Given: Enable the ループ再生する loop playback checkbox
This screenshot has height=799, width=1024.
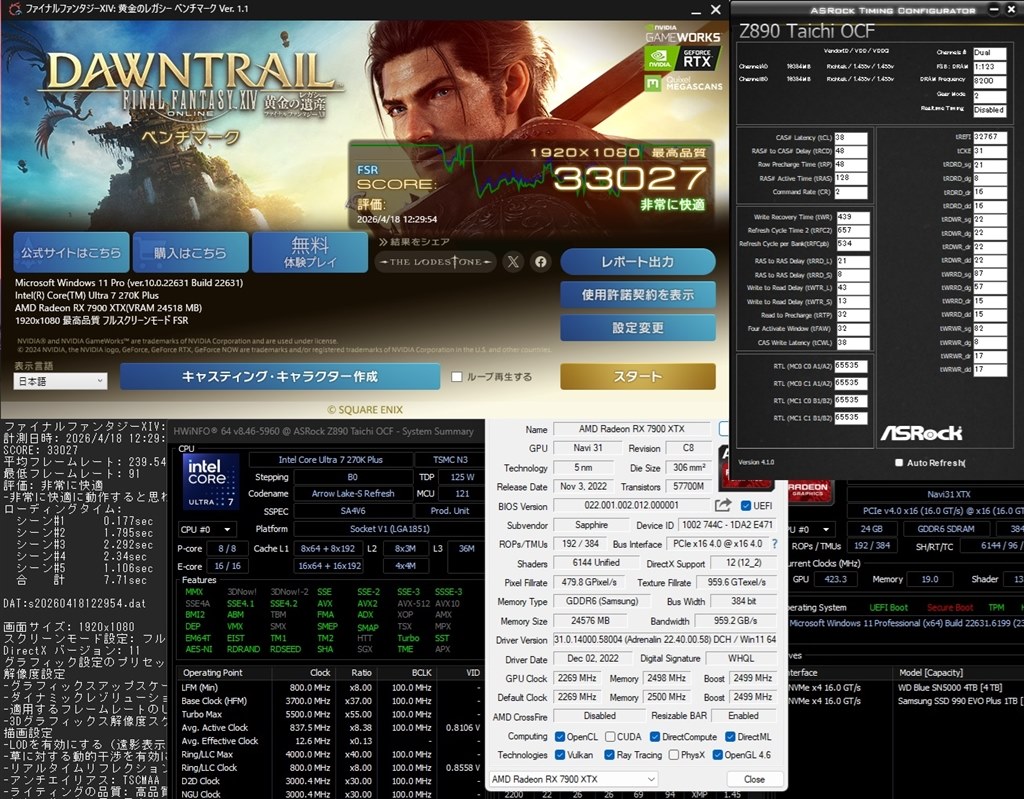Looking at the screenshot, I should point(456,377).
